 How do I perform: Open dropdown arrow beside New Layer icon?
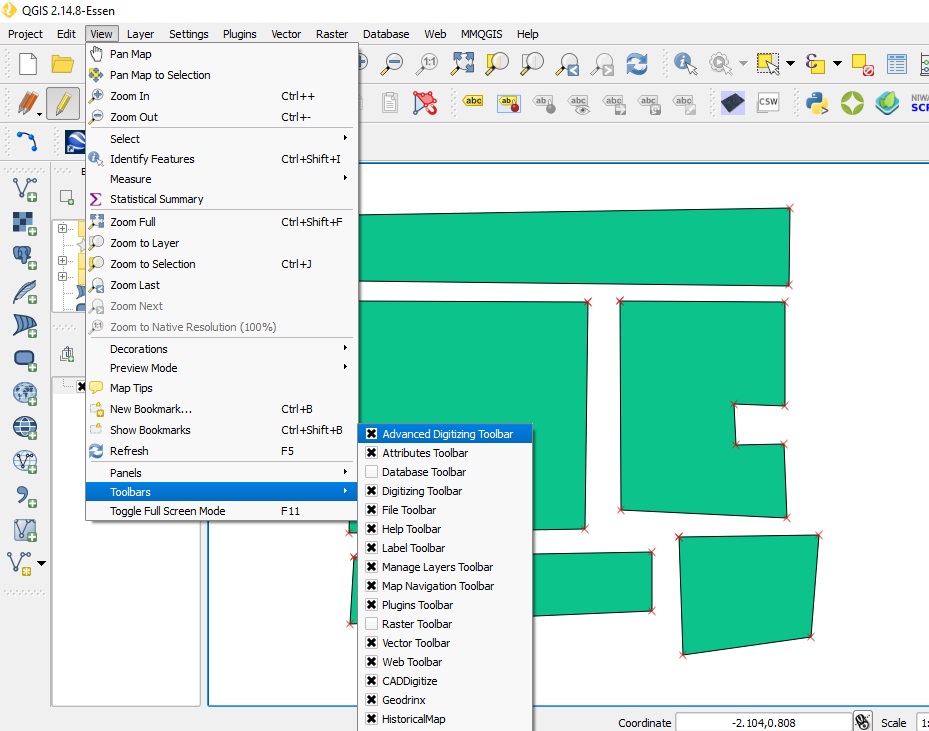click(x=41, y=563)
